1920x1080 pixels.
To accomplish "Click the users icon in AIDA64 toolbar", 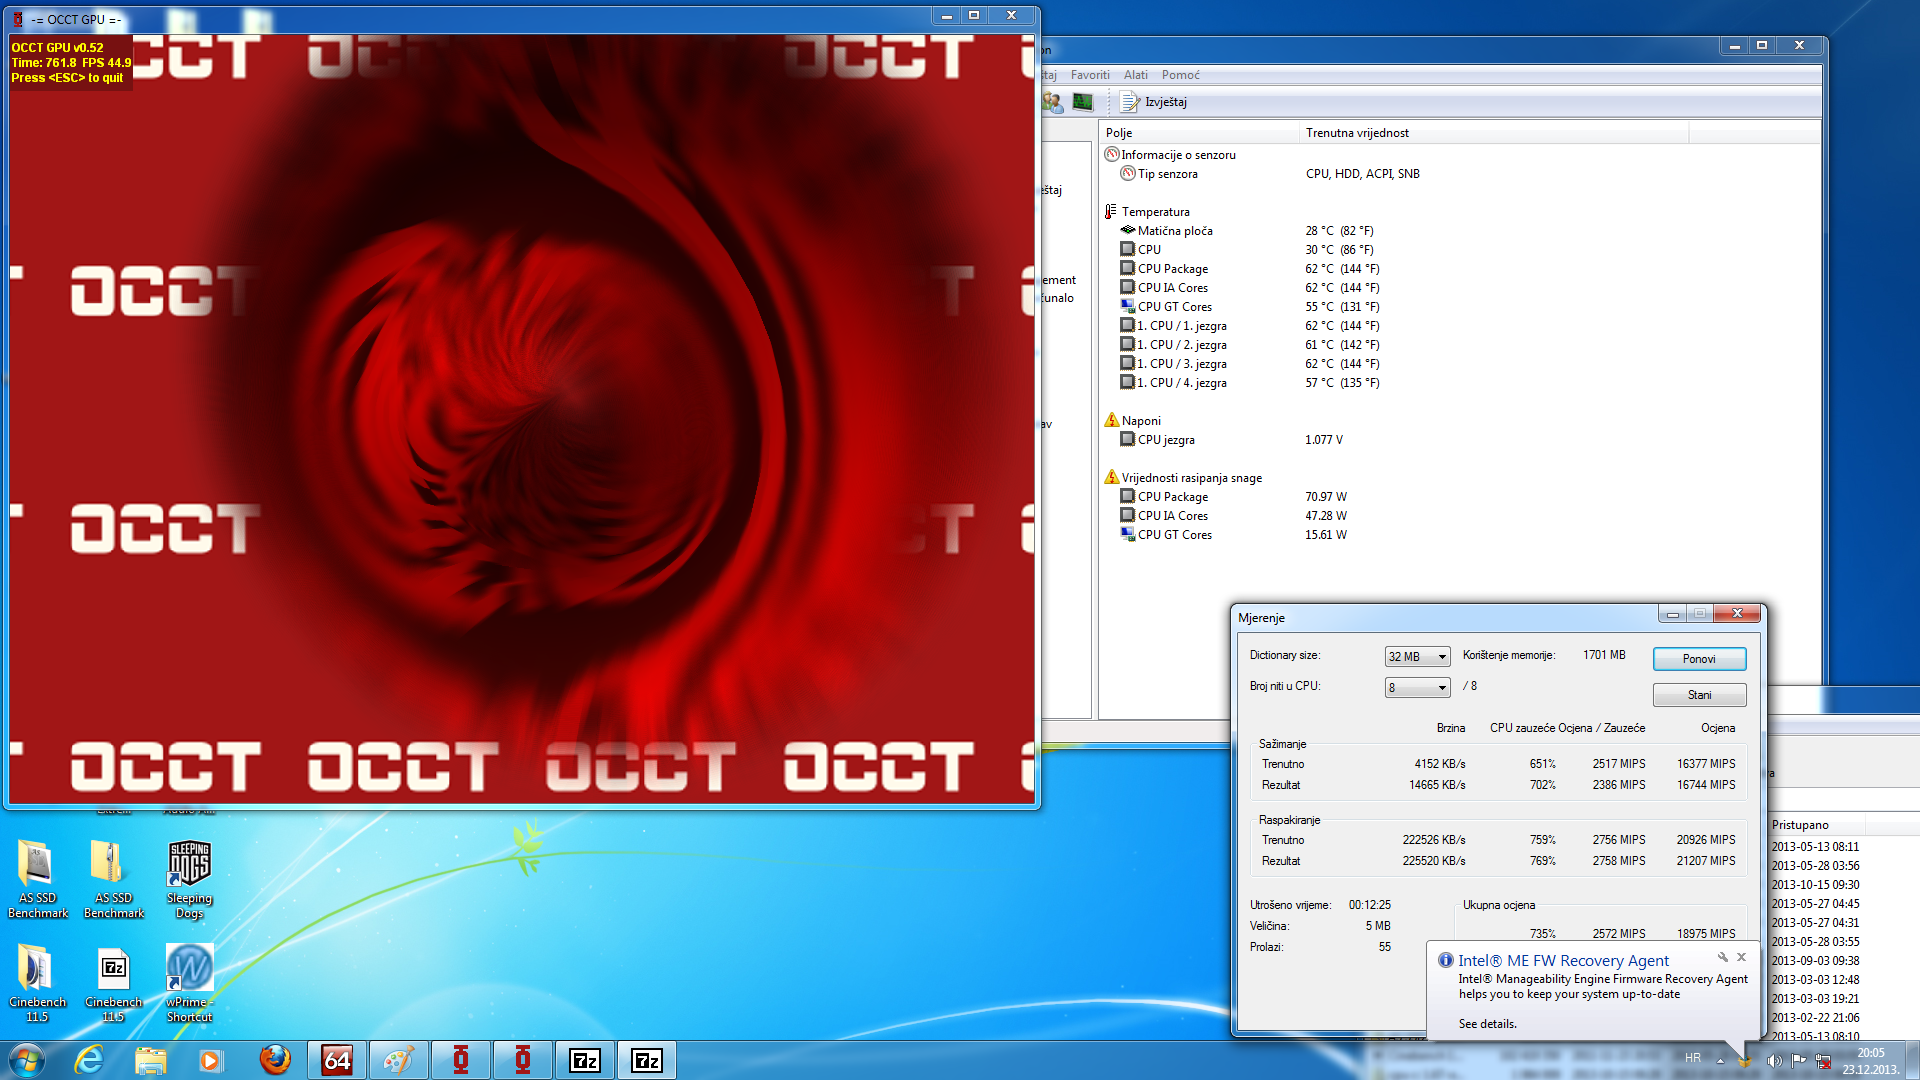I will 1052,102.
